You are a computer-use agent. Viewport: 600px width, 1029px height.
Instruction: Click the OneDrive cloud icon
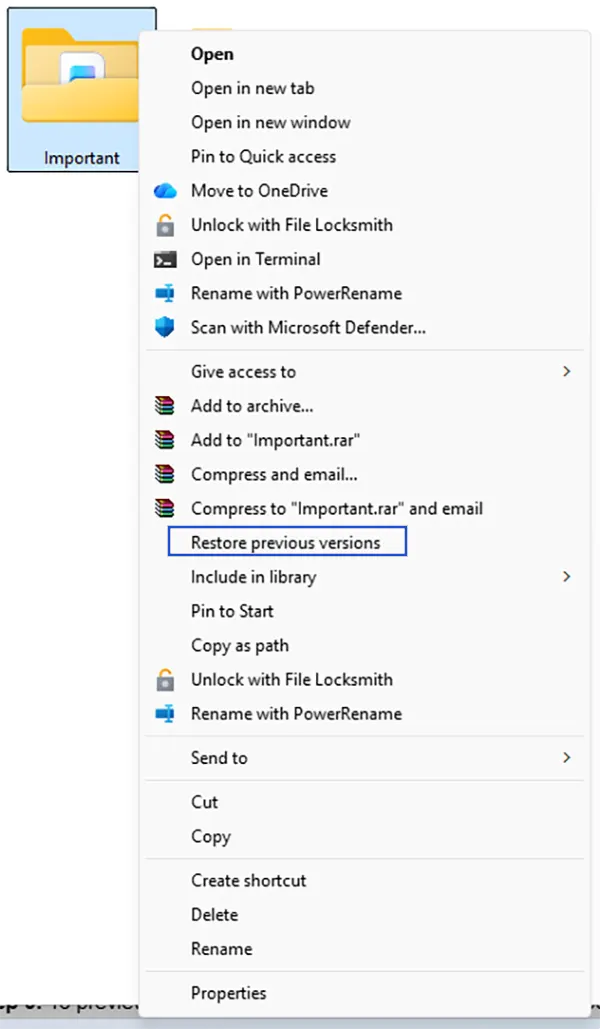tap(165, 191)
